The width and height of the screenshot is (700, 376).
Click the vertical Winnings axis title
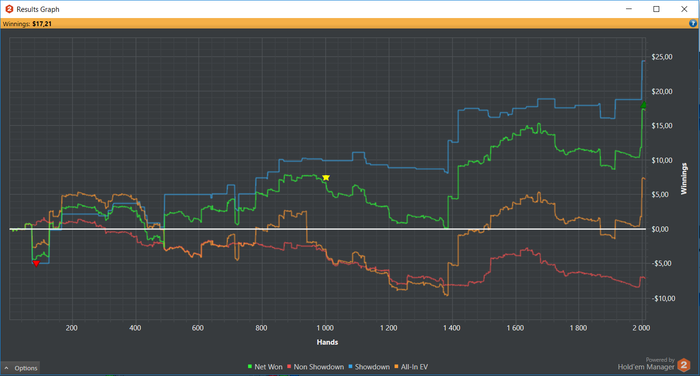(684, 179)
